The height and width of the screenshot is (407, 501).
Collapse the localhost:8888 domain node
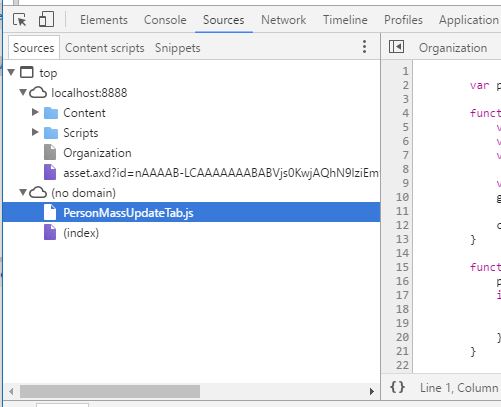[23, 92]
